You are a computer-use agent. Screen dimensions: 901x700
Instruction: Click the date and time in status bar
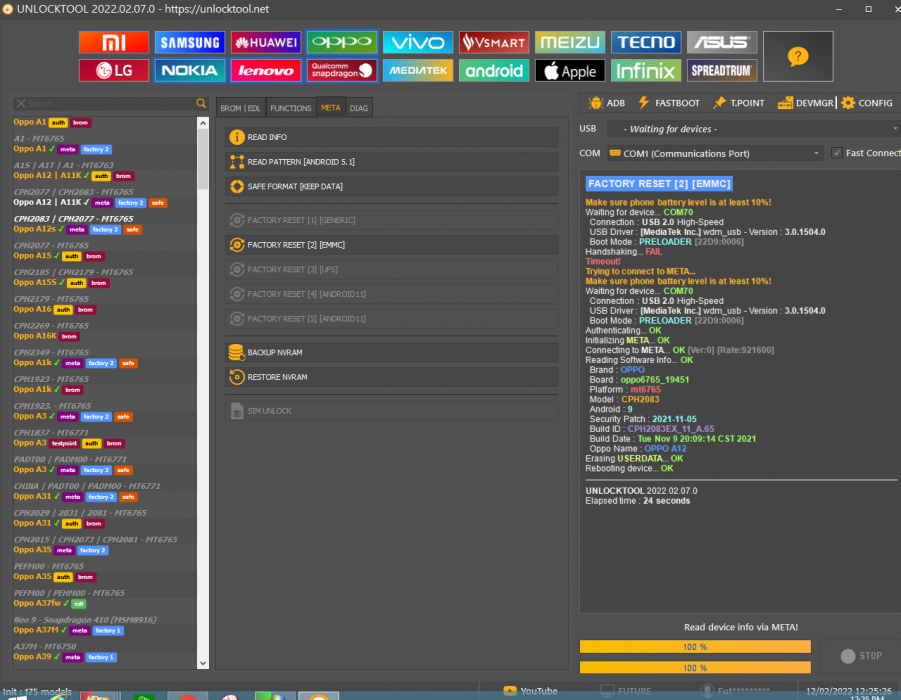[849, 691]
